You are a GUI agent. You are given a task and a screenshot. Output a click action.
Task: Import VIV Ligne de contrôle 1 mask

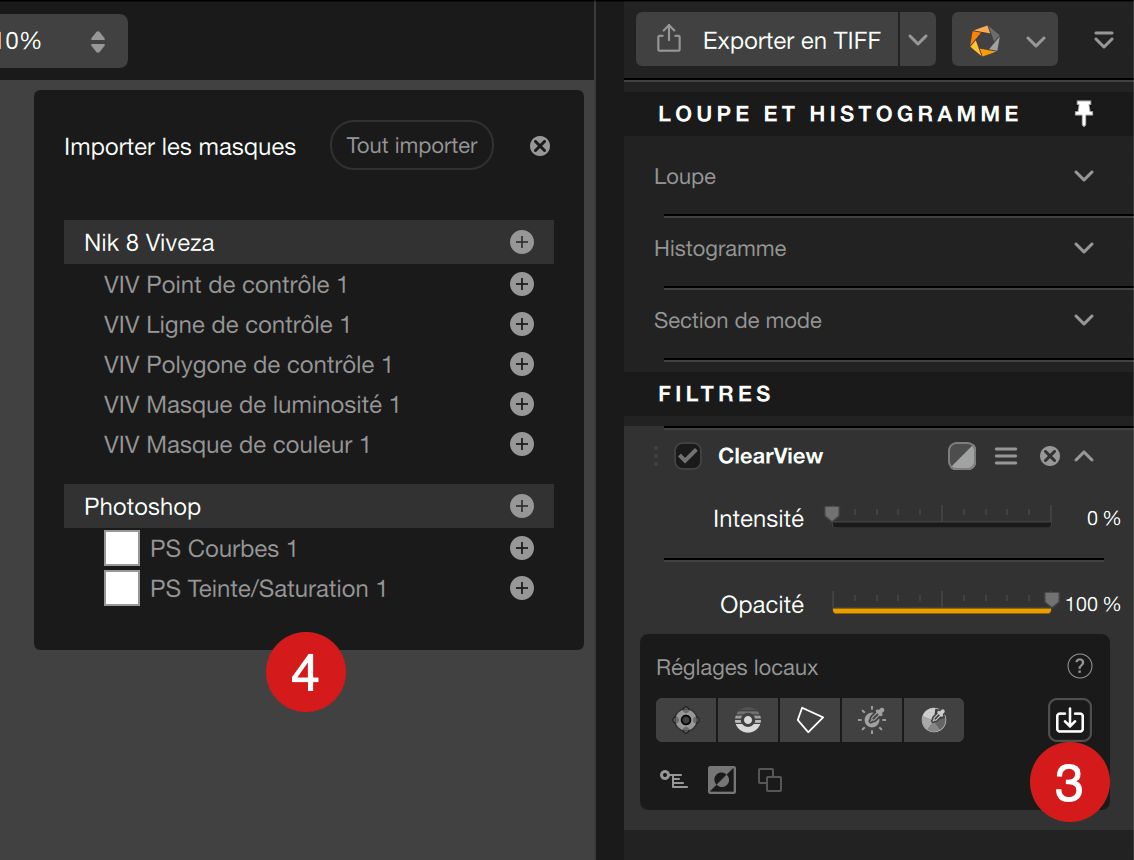click(x=521, y=324)
